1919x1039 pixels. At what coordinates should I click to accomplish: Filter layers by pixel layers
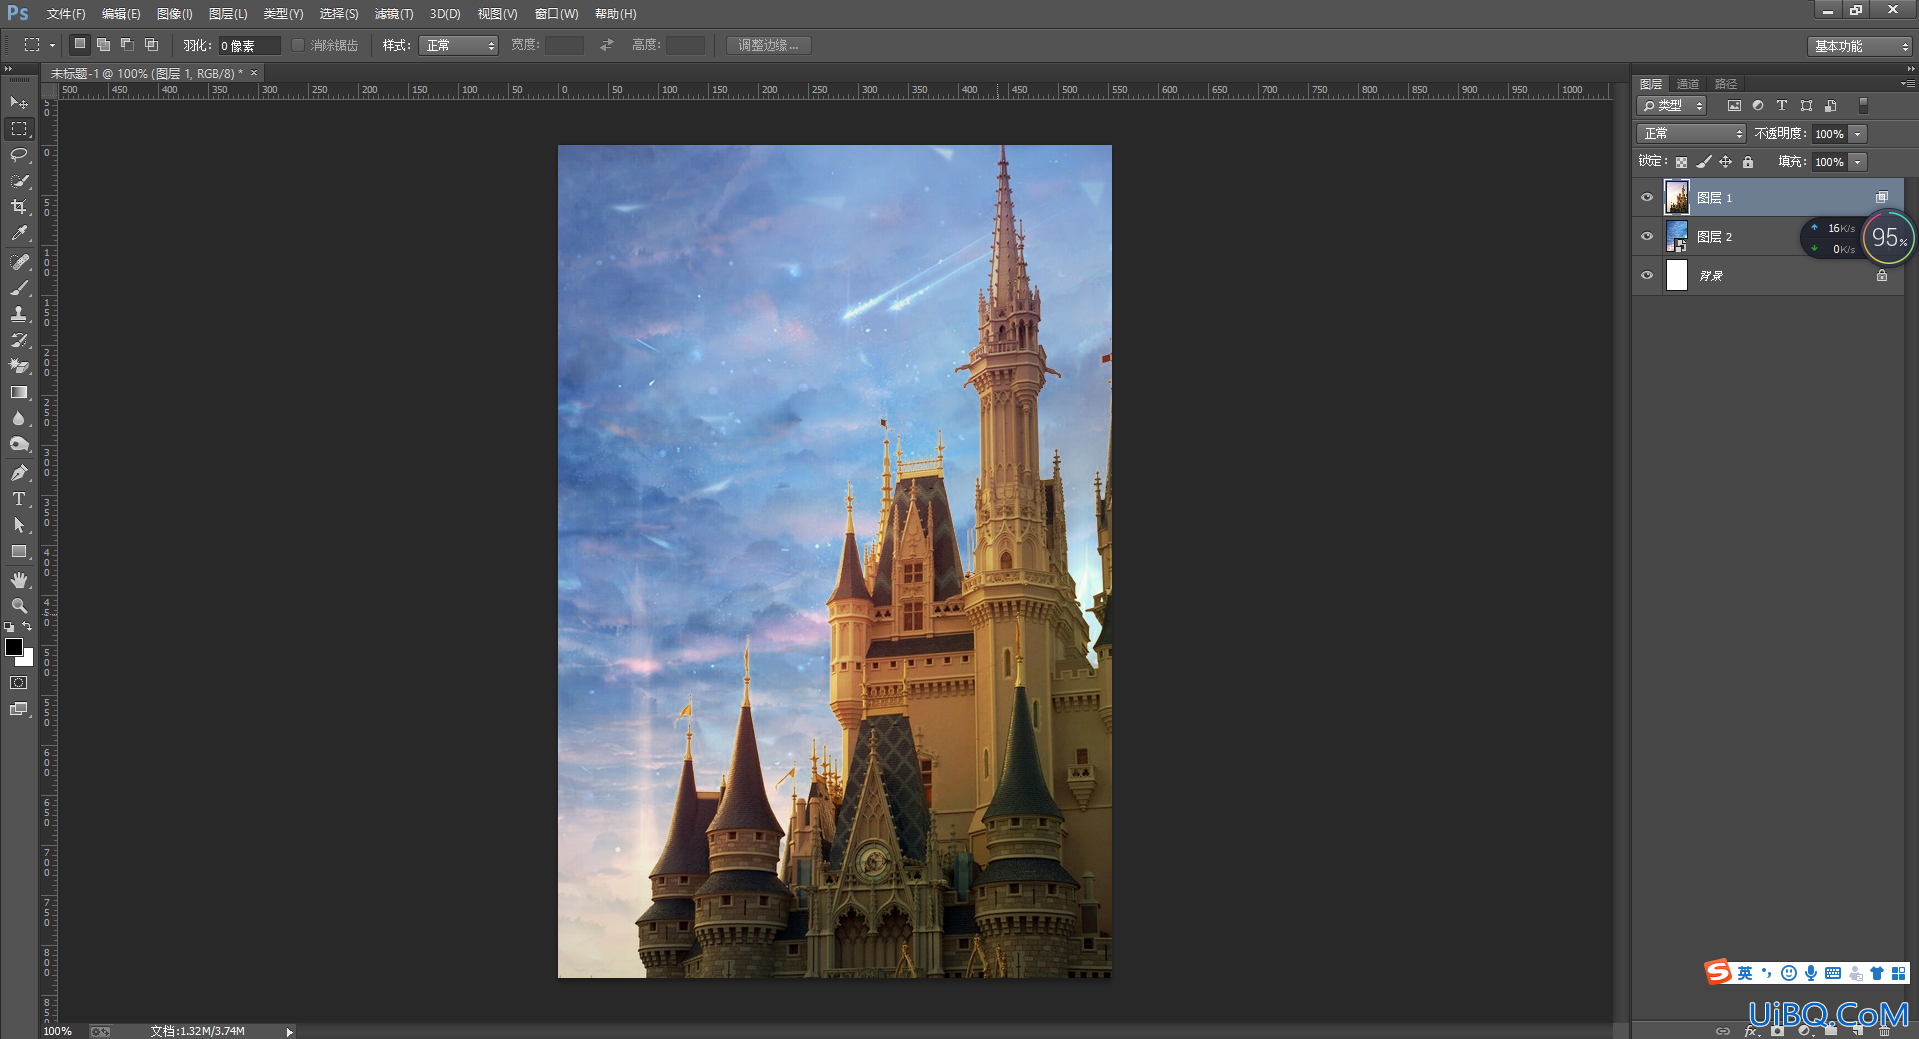pyautogui.click(x=1734, y=105)
